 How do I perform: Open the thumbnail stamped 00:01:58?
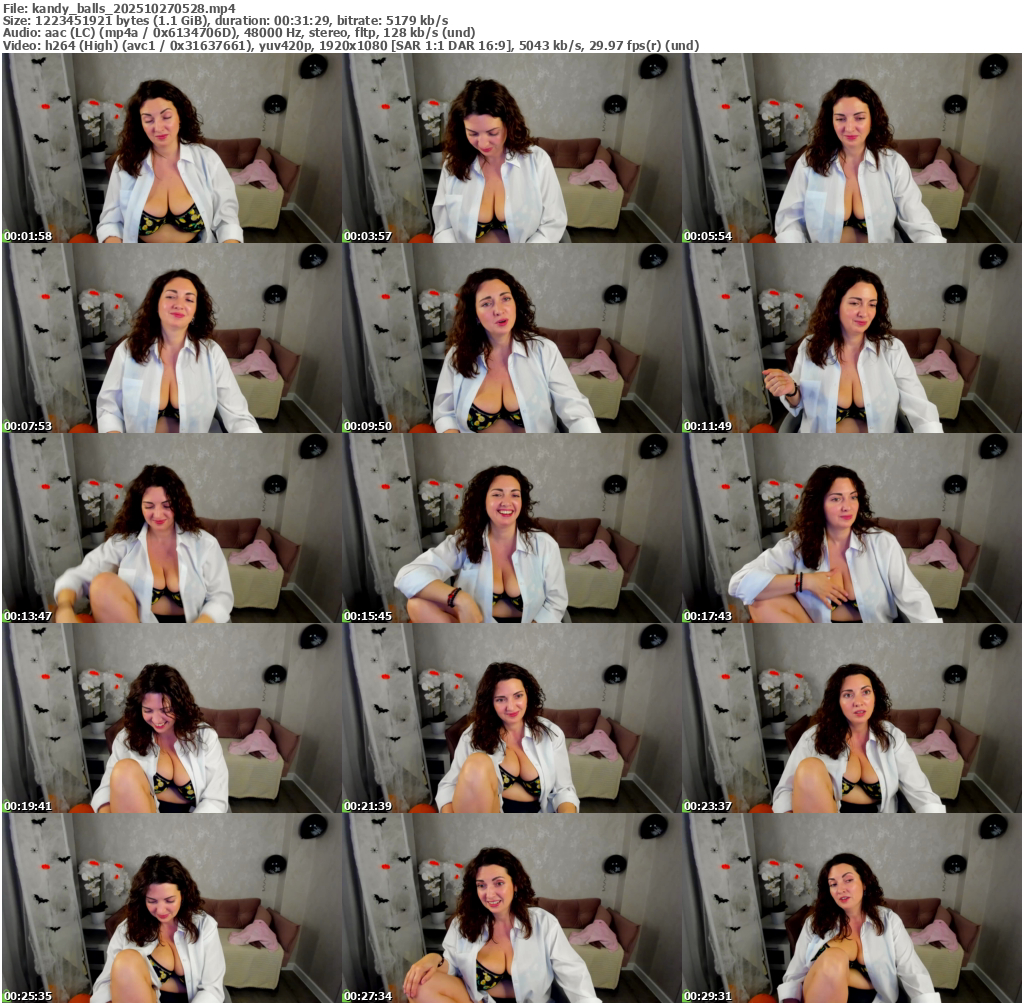(172, 148)
